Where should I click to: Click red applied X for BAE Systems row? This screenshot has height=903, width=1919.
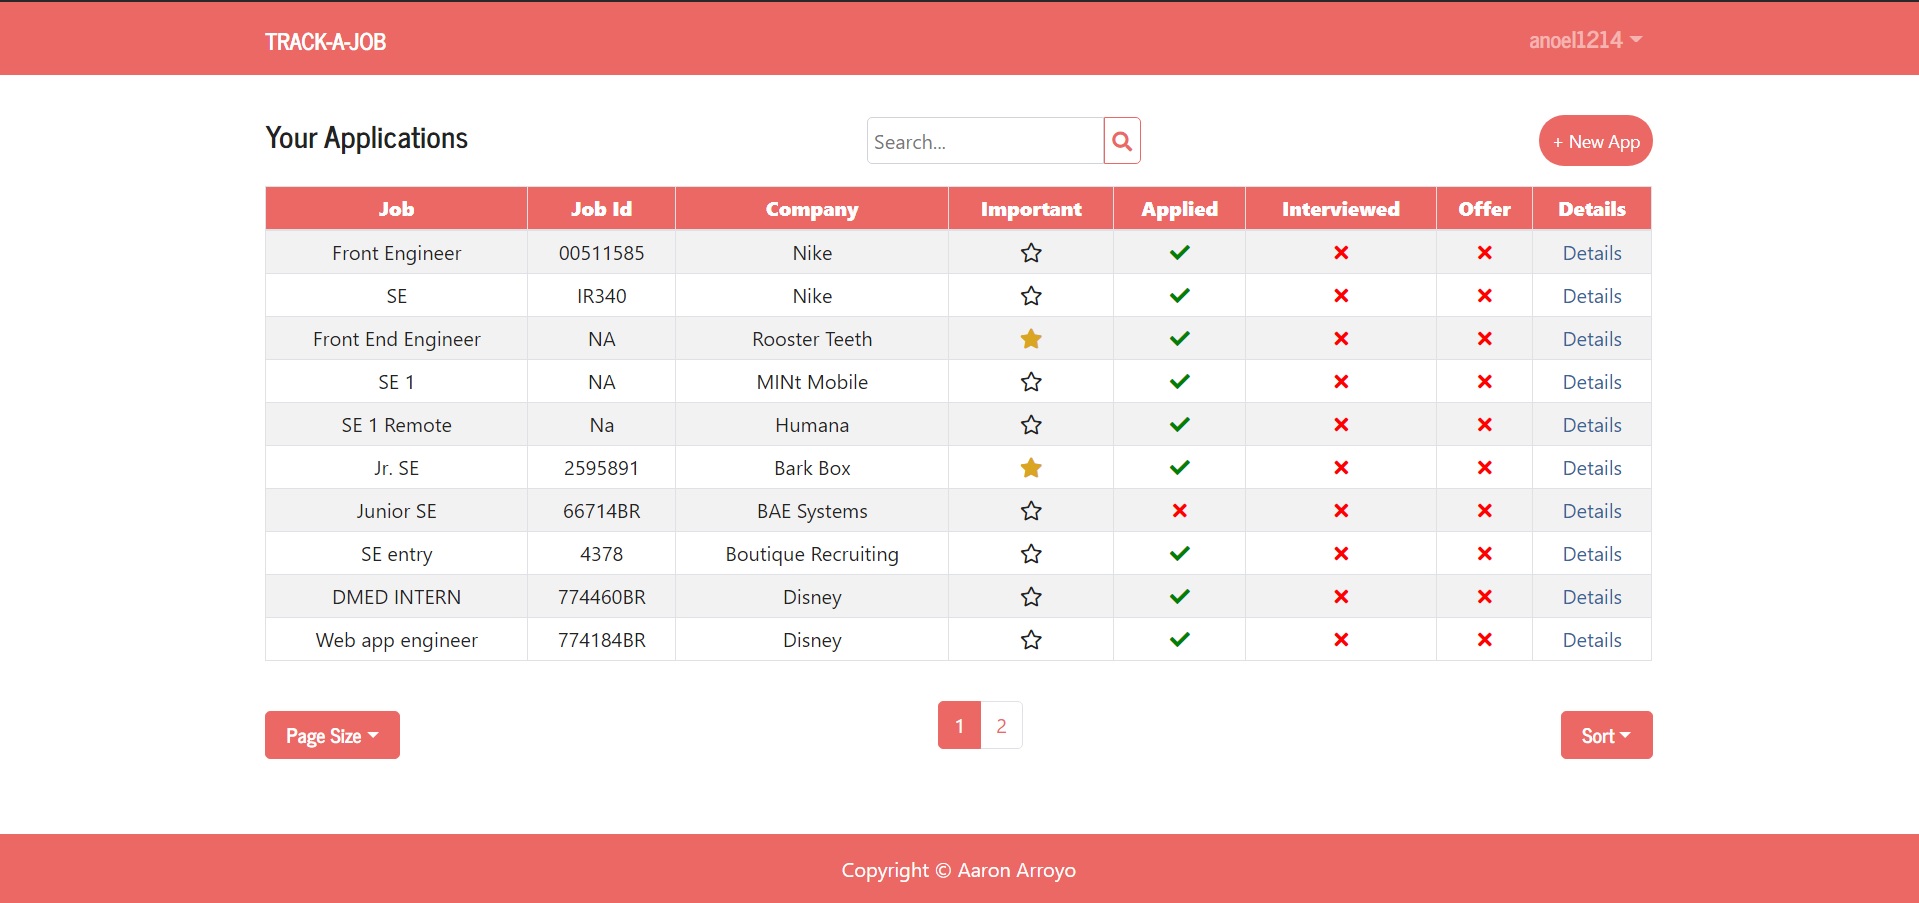(1180, 511)
